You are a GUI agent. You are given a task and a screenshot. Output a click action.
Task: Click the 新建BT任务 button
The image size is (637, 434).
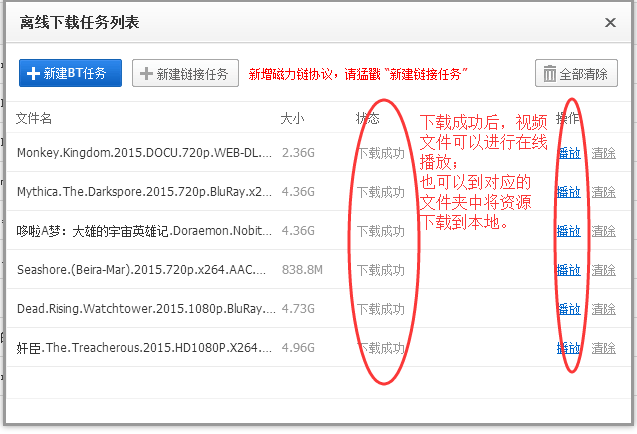click(70, 73)
